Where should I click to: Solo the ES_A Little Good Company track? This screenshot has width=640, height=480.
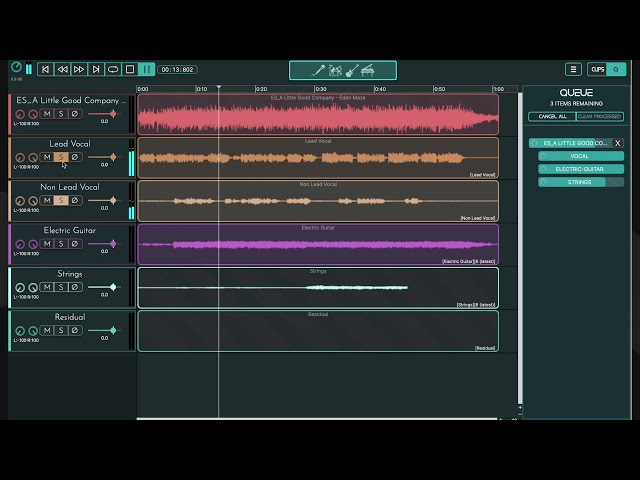click(x=61, y=114)
